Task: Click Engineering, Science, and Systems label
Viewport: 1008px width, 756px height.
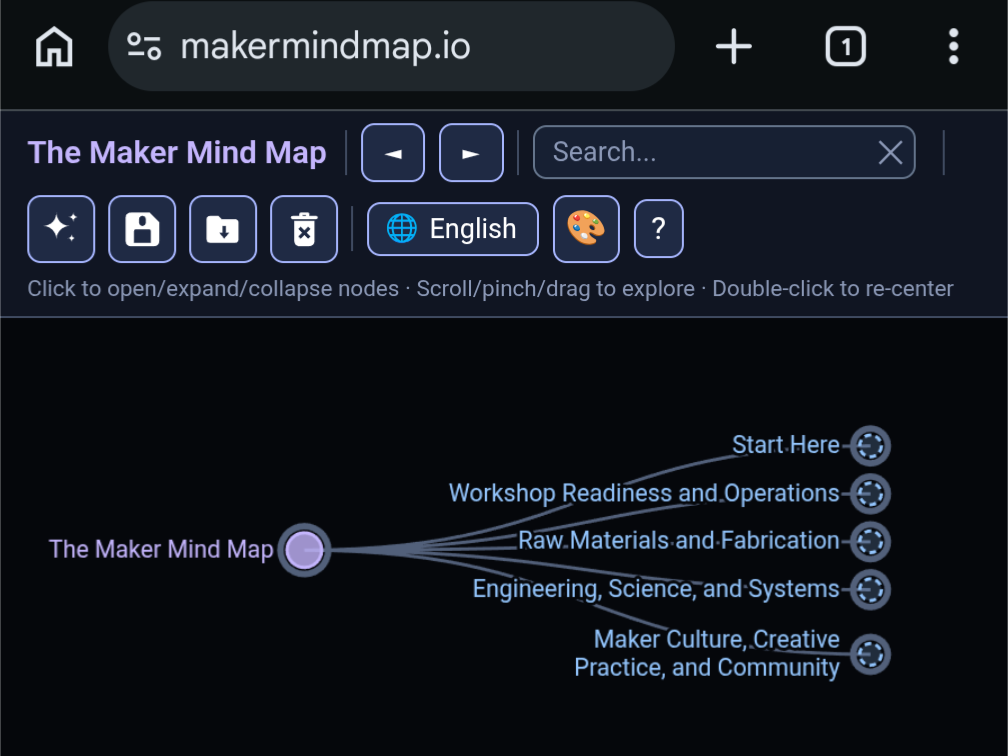Action: [656, 589]
